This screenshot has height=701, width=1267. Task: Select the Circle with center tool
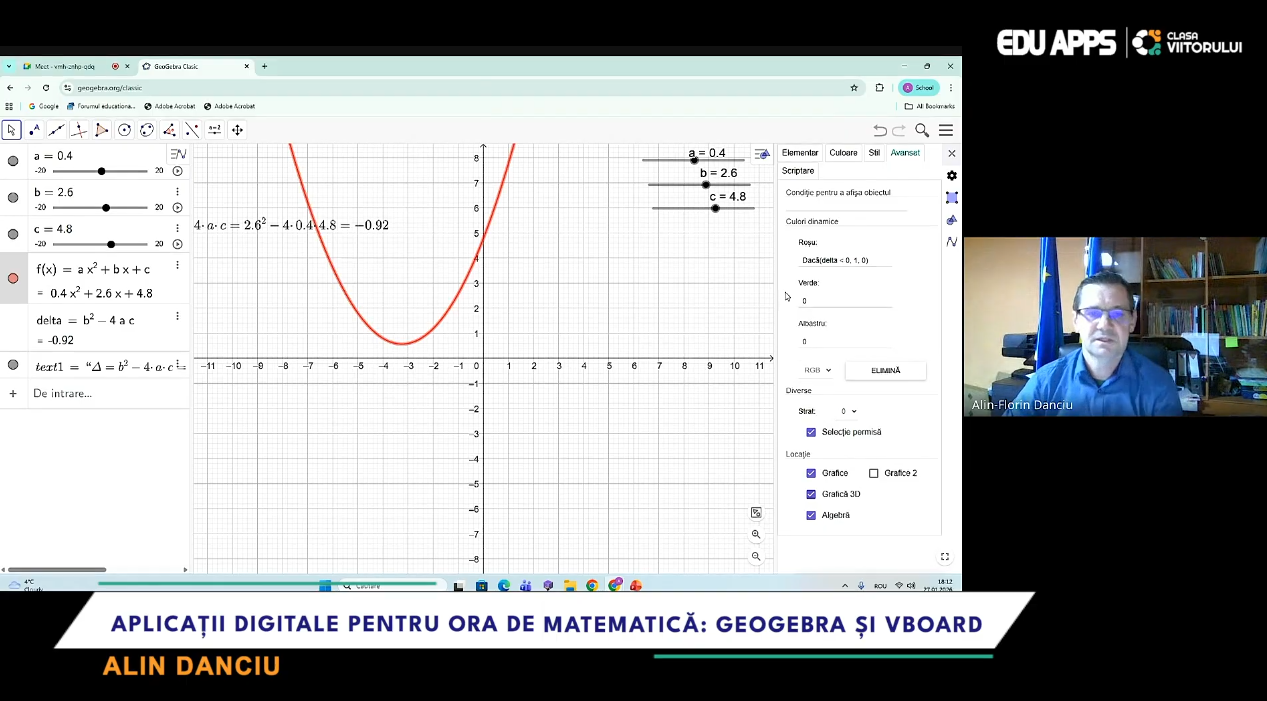point(124,130)
